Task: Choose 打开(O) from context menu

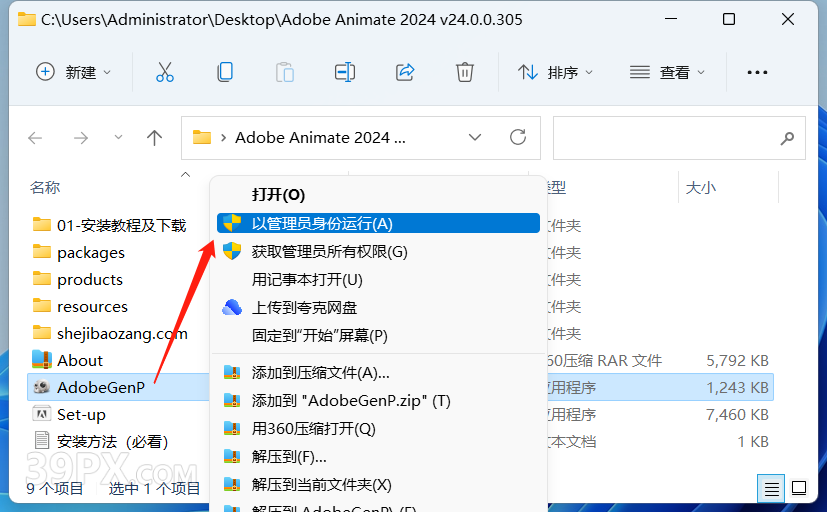Action: pos(378,195)
